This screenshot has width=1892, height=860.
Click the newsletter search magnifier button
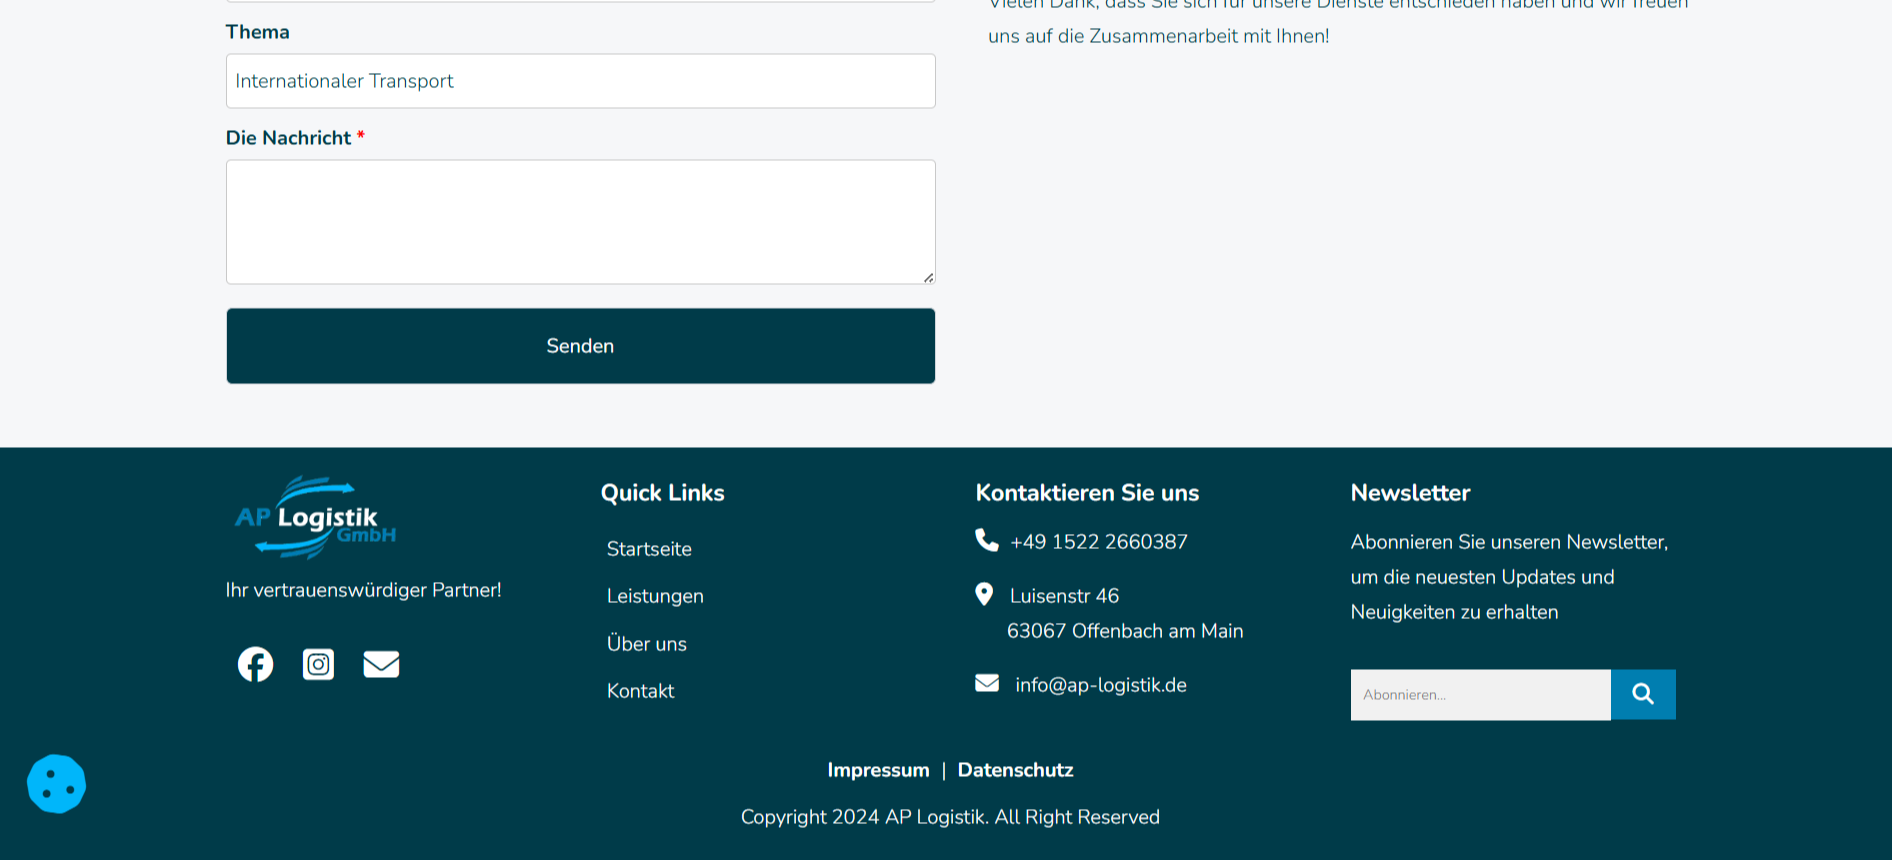1642,694
